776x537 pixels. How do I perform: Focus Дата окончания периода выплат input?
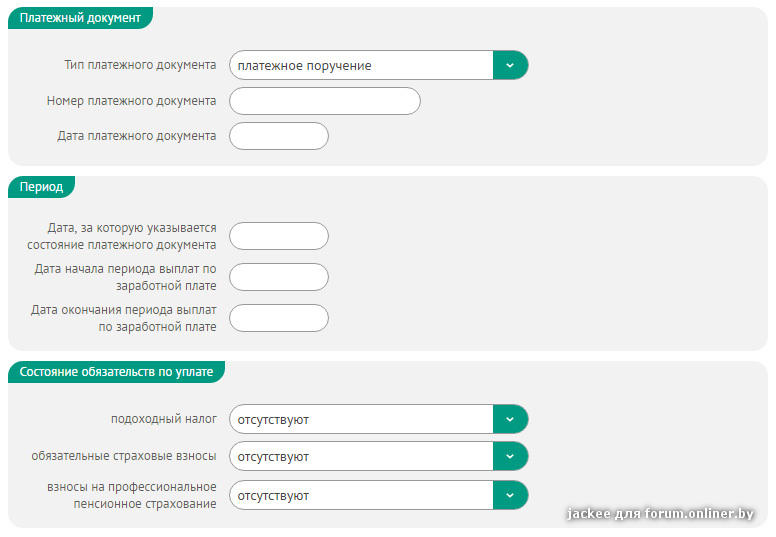[x=278, y=318]
